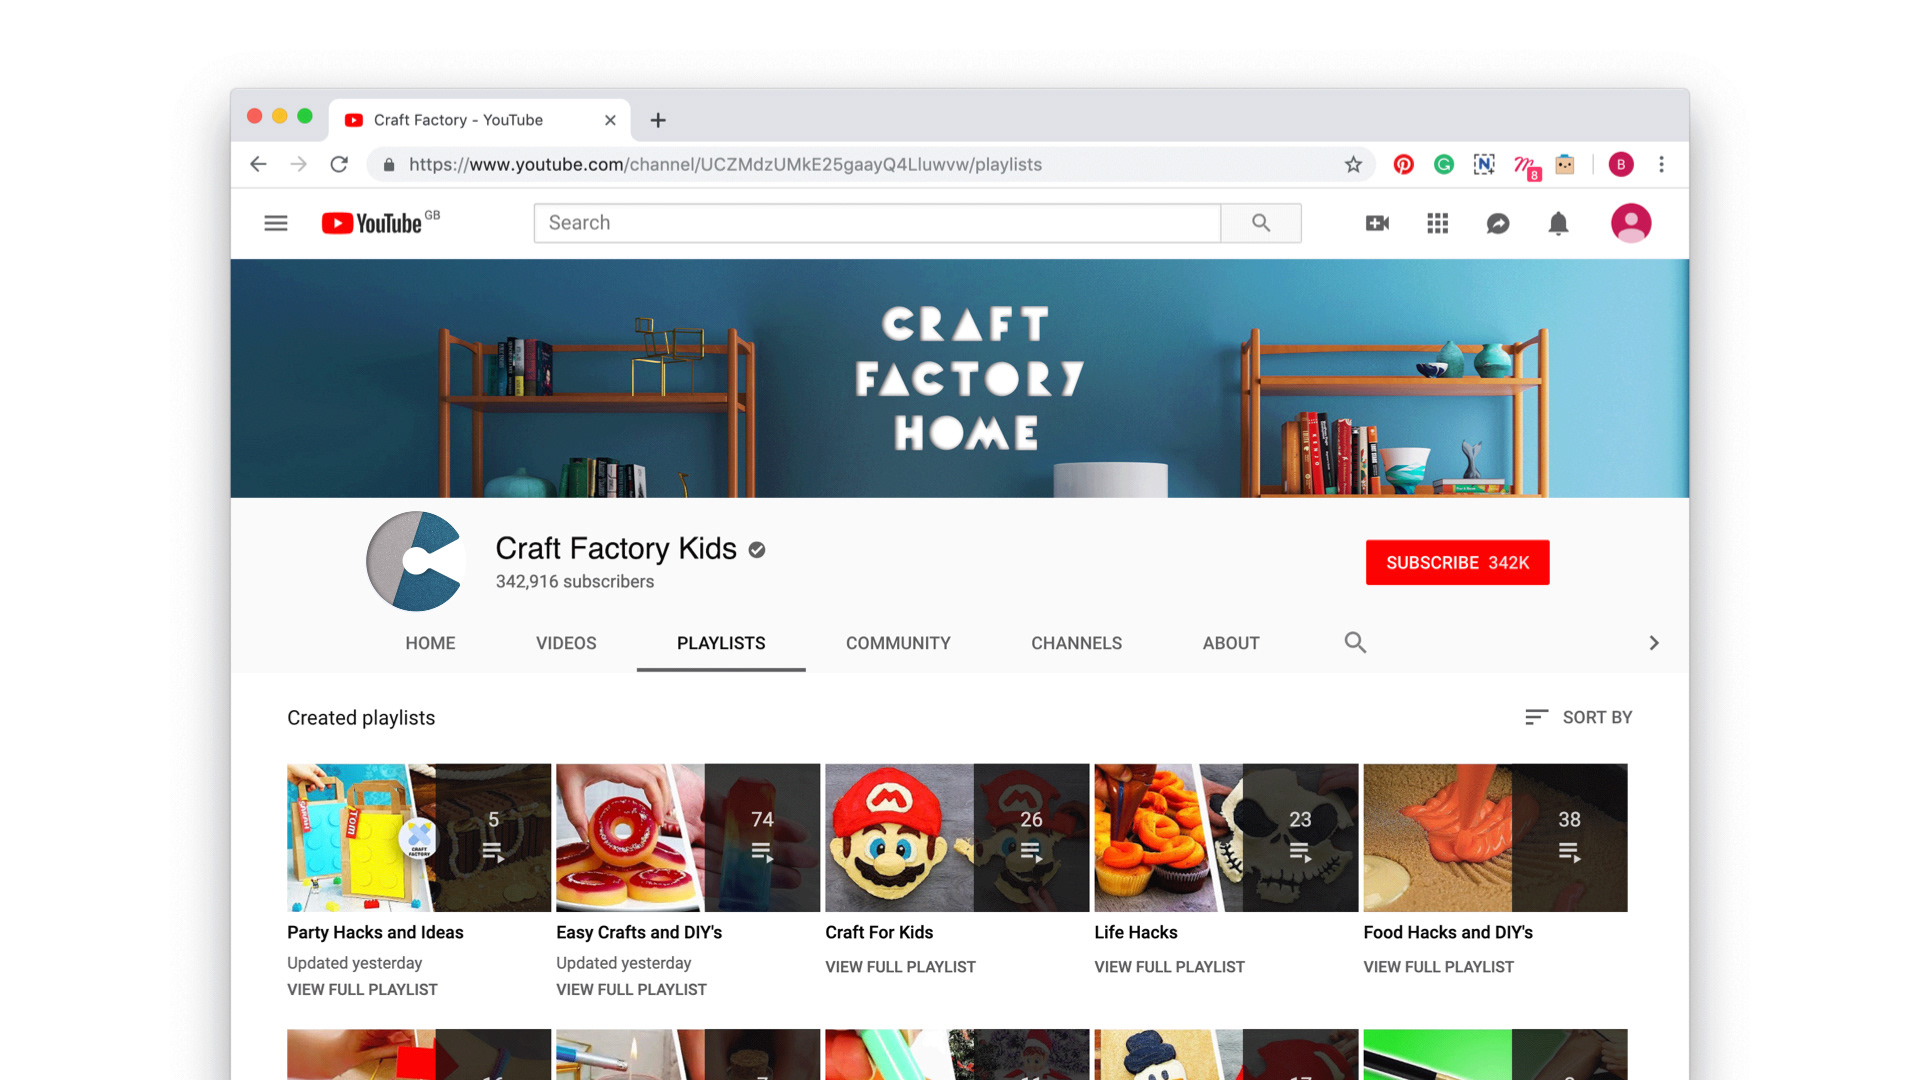Bookmark this page with the star

point(1353,164)
